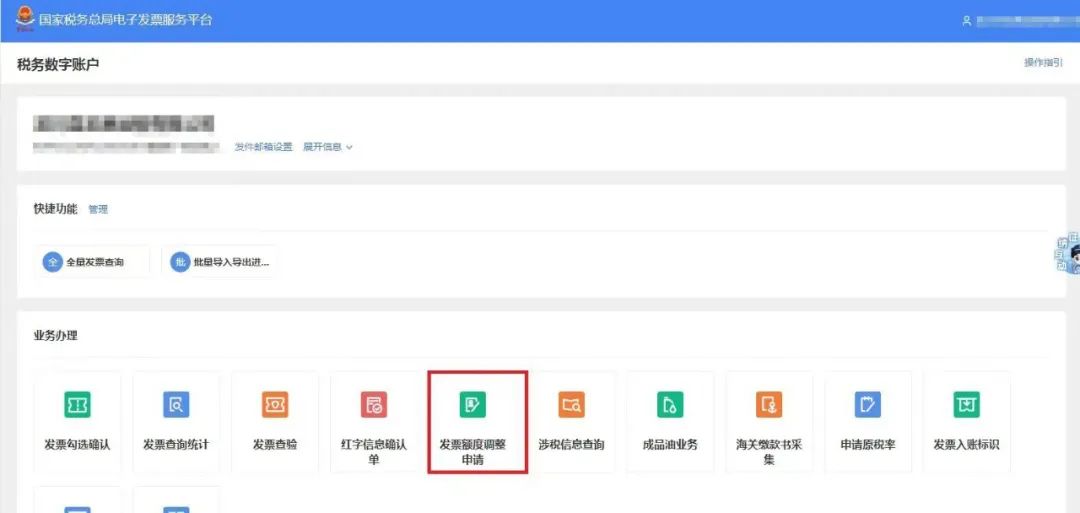Open 发票查验 orange ticket icon
The width and height of the screenshot is (1080, 513).
pos(275,405)
